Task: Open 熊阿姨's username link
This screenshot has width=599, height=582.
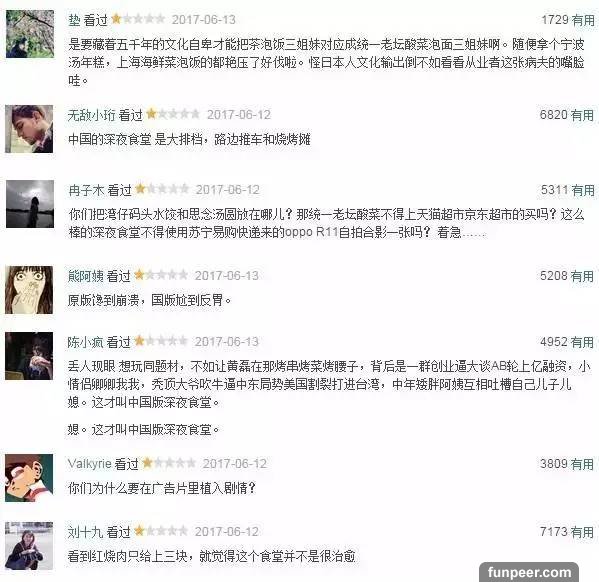Action: [x=86, y=276]
